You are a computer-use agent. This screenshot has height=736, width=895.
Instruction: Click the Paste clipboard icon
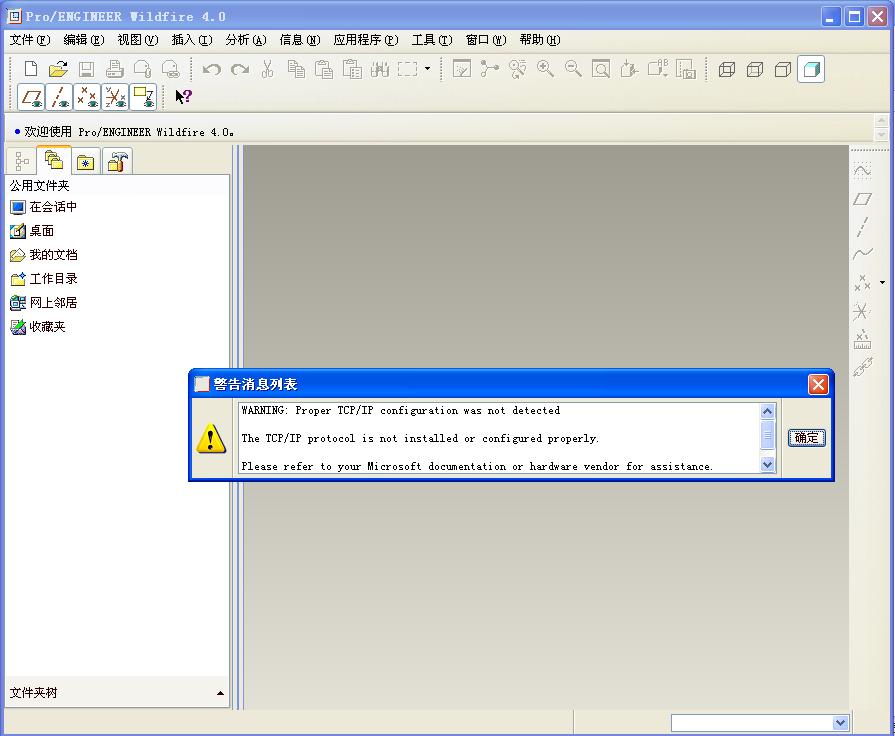[x=324, y=69]
